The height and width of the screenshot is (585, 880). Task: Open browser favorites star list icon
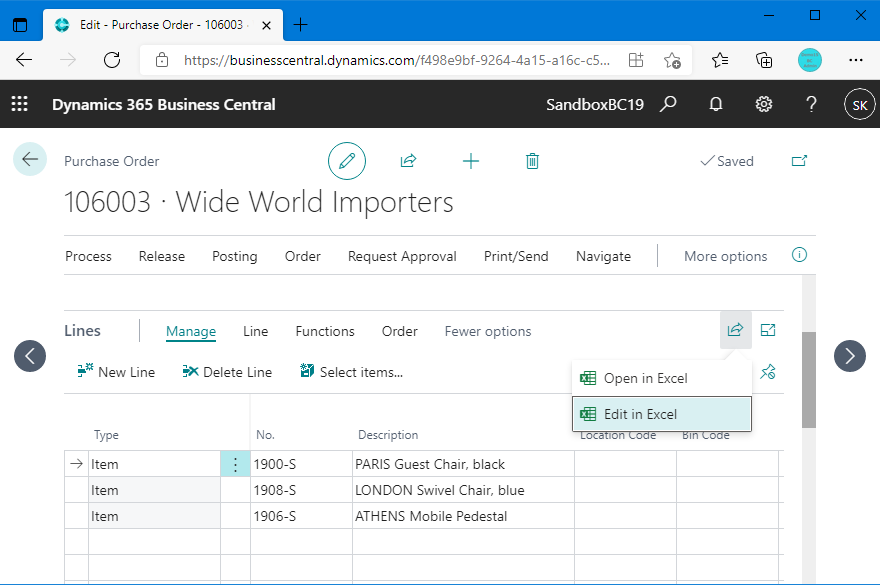719,60
